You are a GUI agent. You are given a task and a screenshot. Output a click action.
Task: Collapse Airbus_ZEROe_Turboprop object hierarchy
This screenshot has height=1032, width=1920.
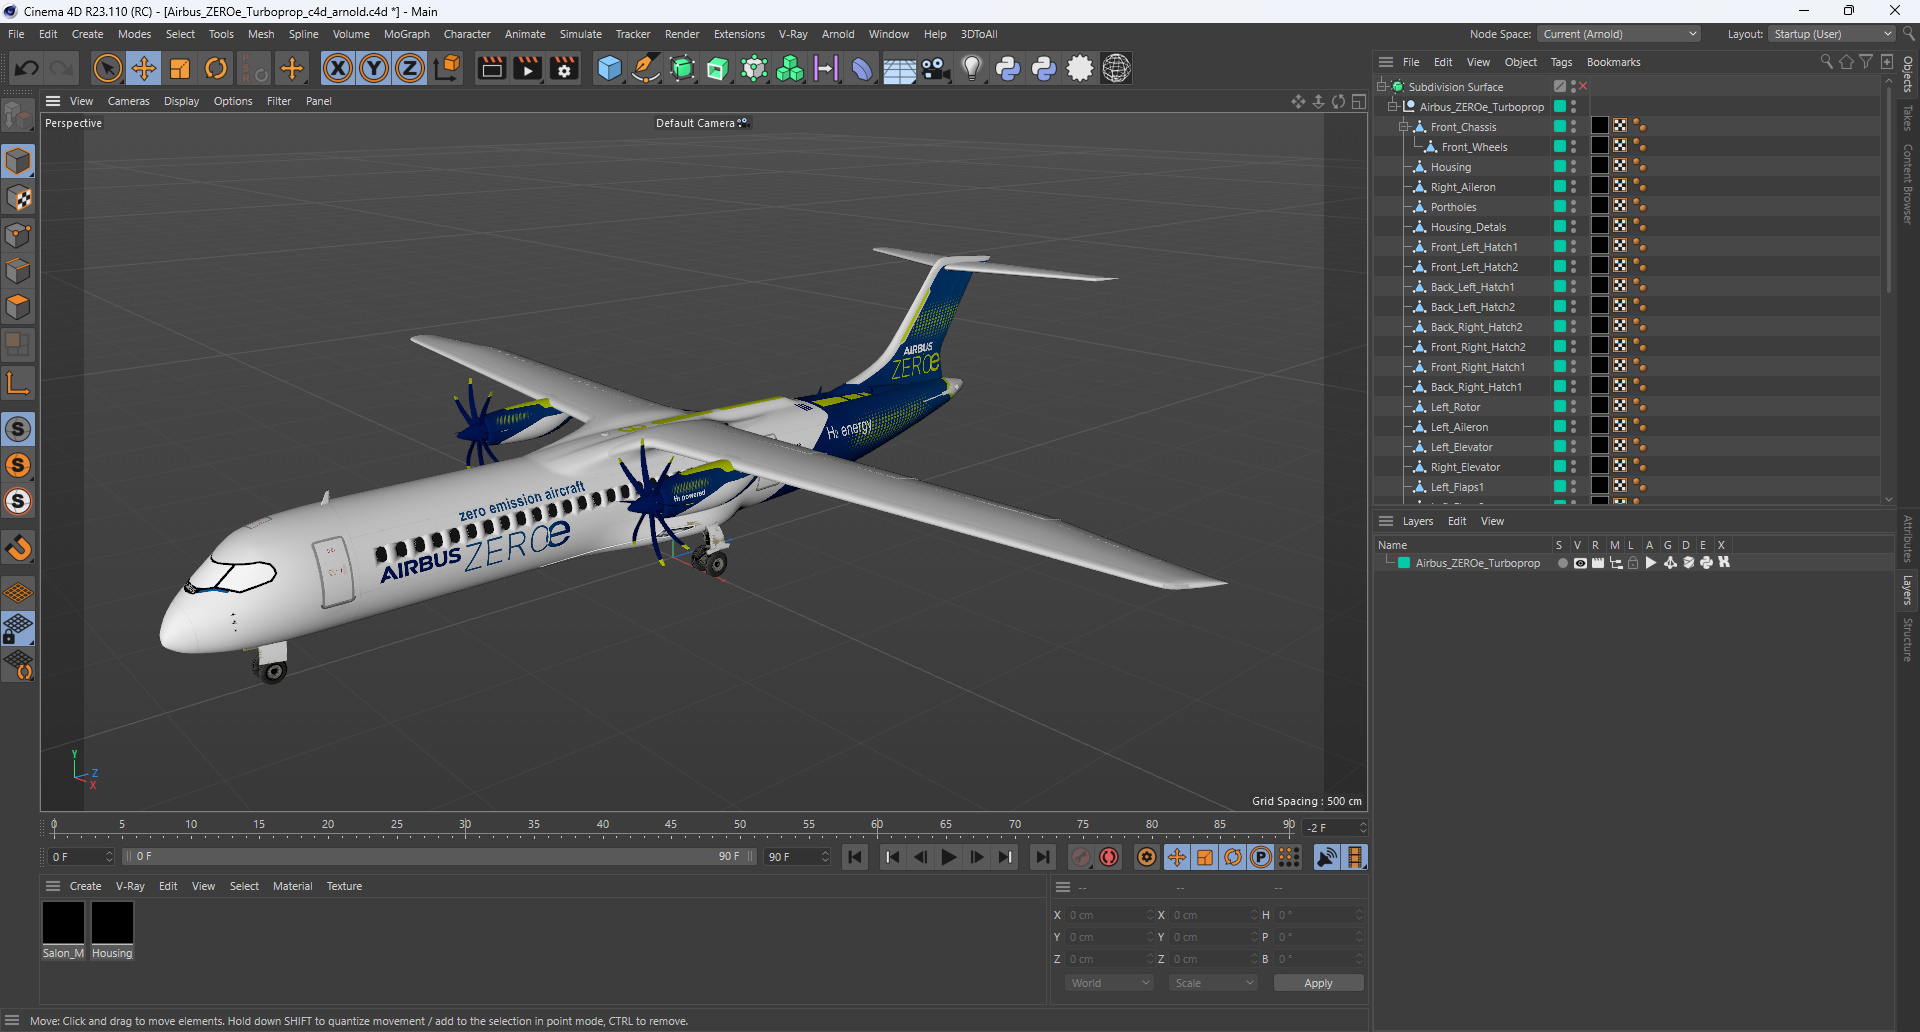tap(1392, 107)
